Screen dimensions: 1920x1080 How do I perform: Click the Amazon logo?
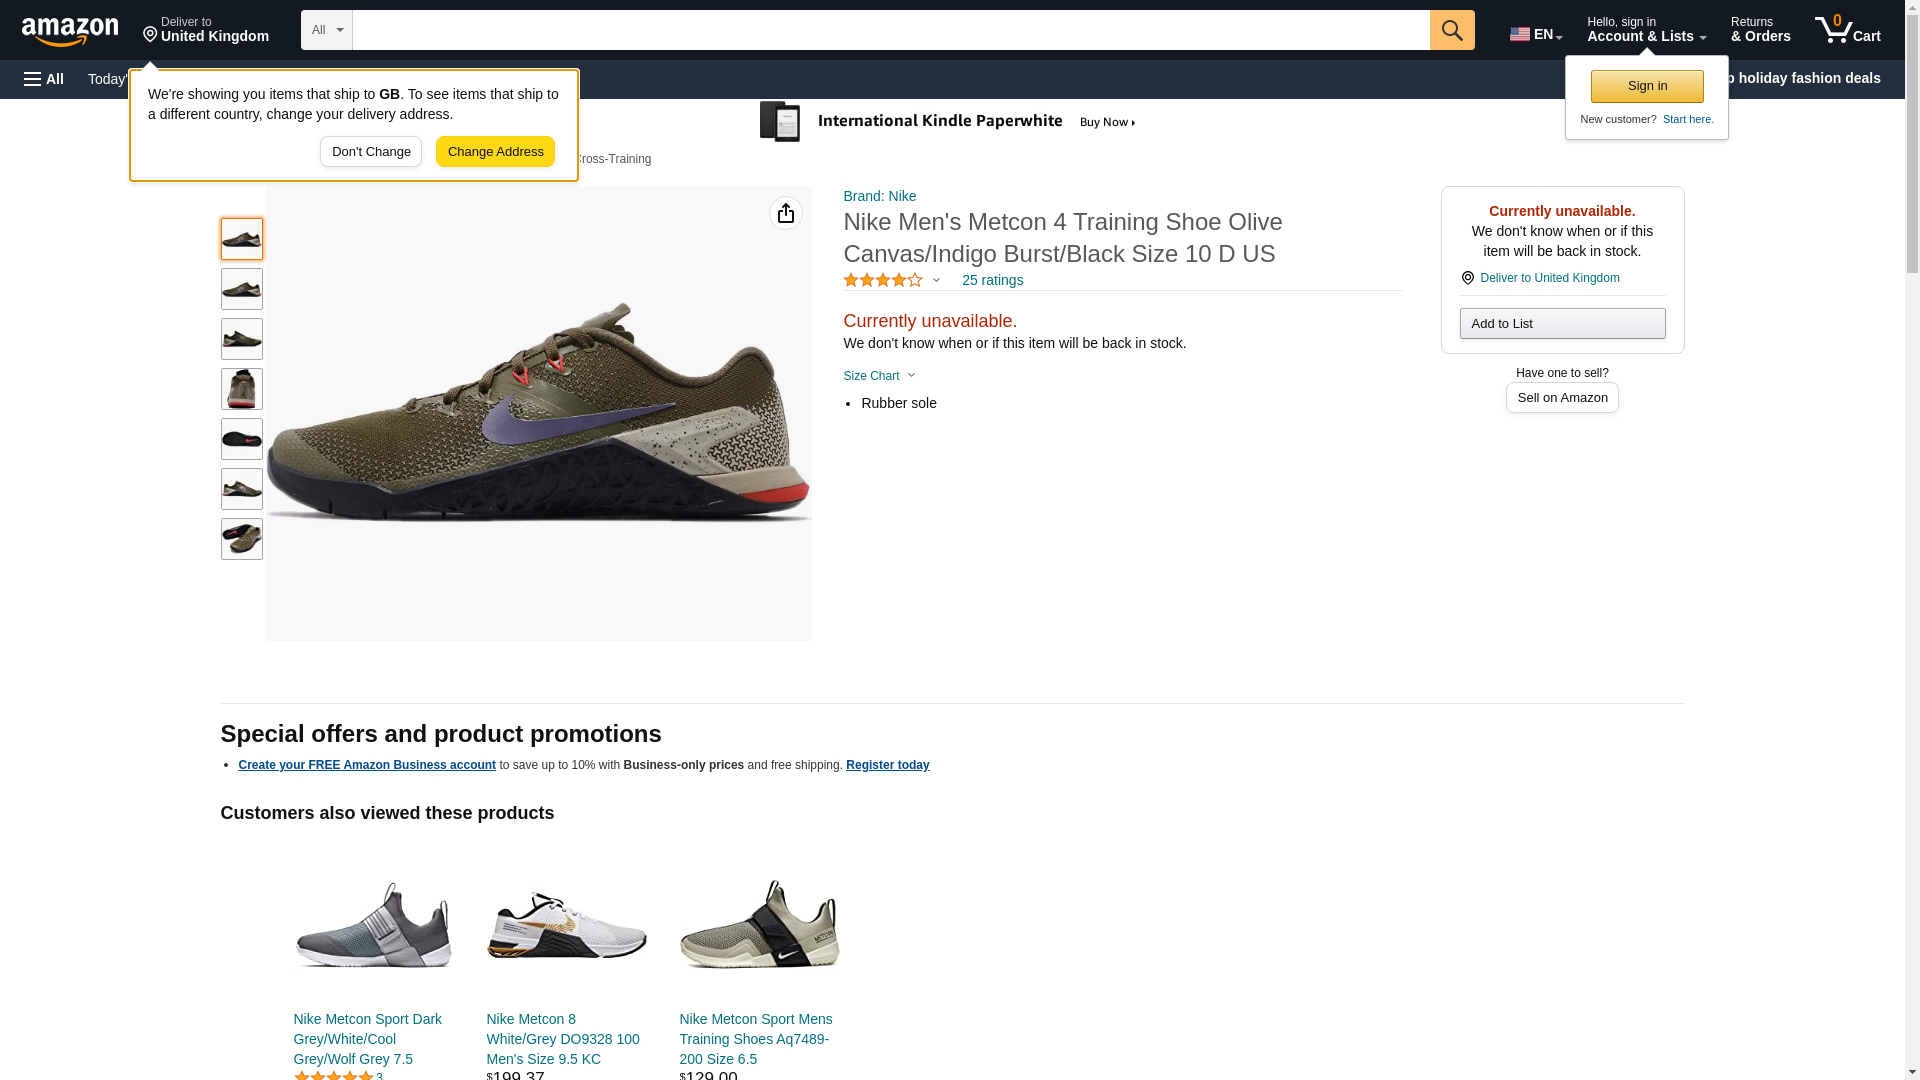tap(70, 31)
